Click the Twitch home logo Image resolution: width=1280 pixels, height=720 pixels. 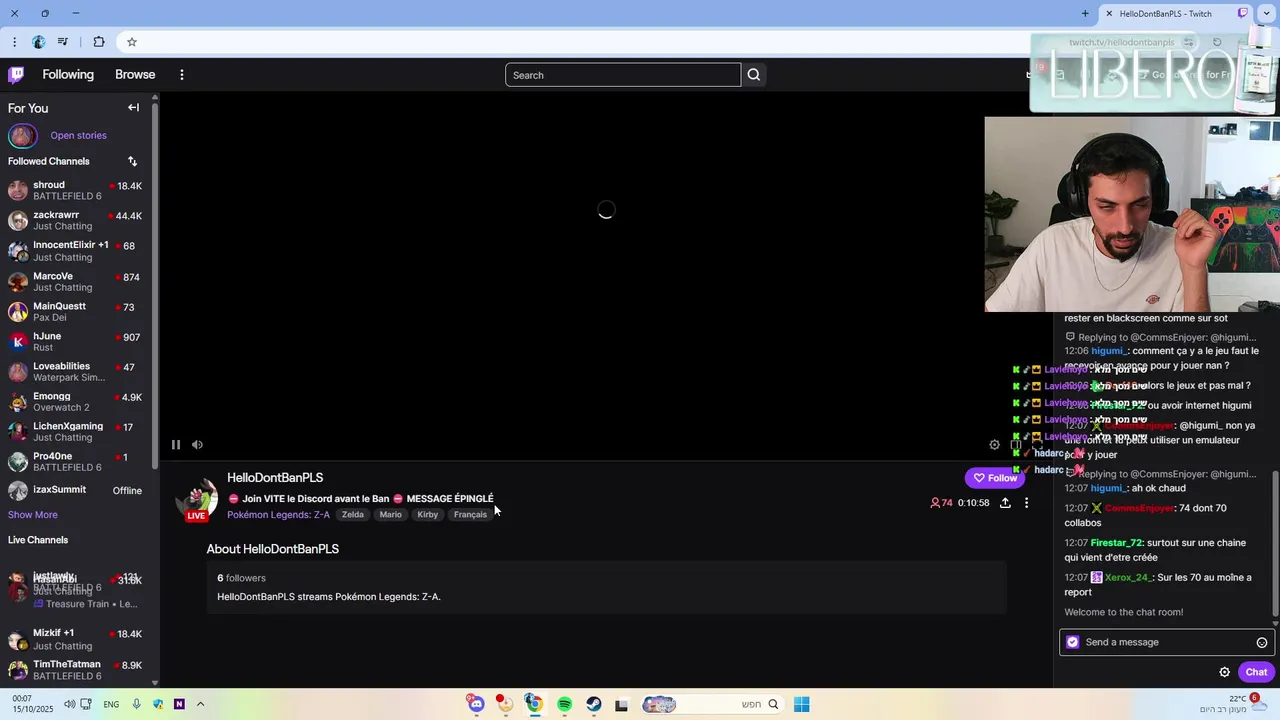pos(16,75)
